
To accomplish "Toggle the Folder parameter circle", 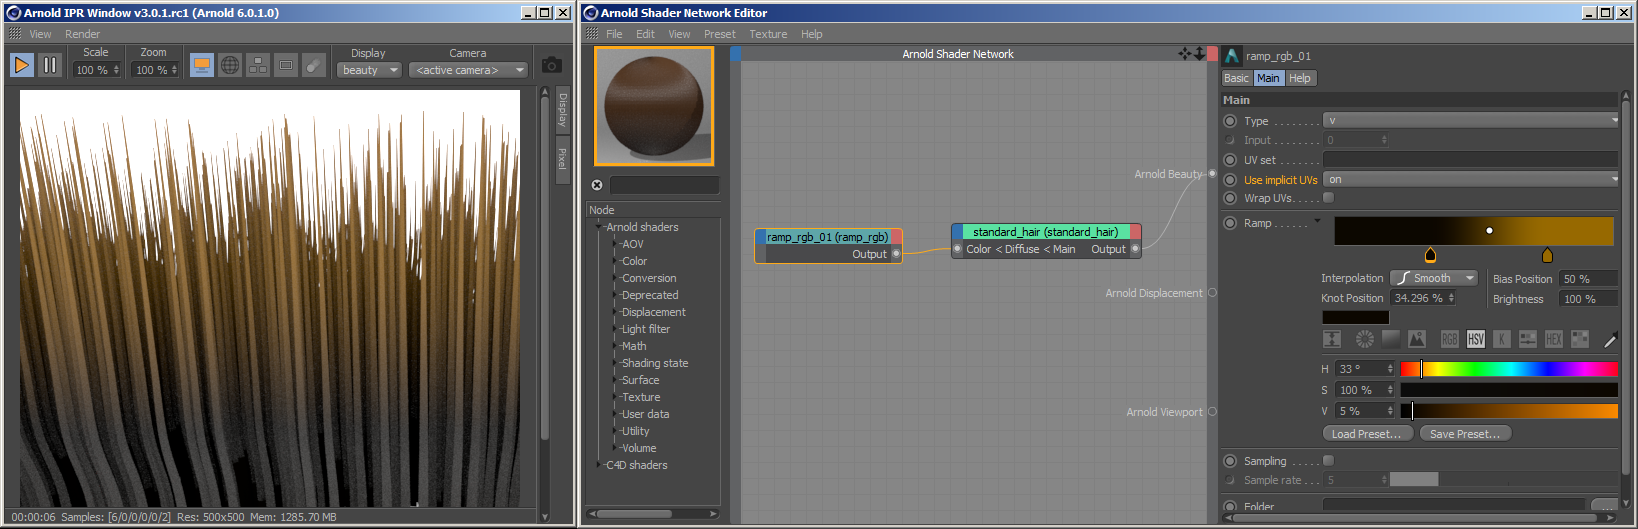I will pos(1230,507).
